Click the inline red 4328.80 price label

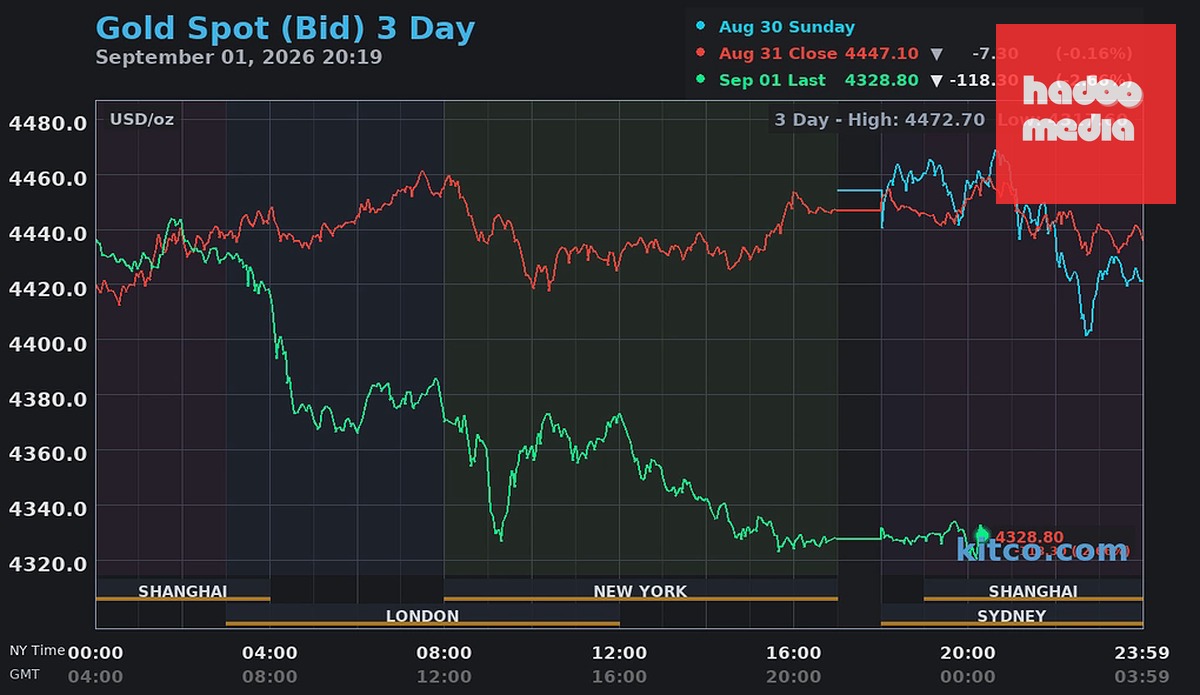pyautogui.click(x=1029, y=537)
